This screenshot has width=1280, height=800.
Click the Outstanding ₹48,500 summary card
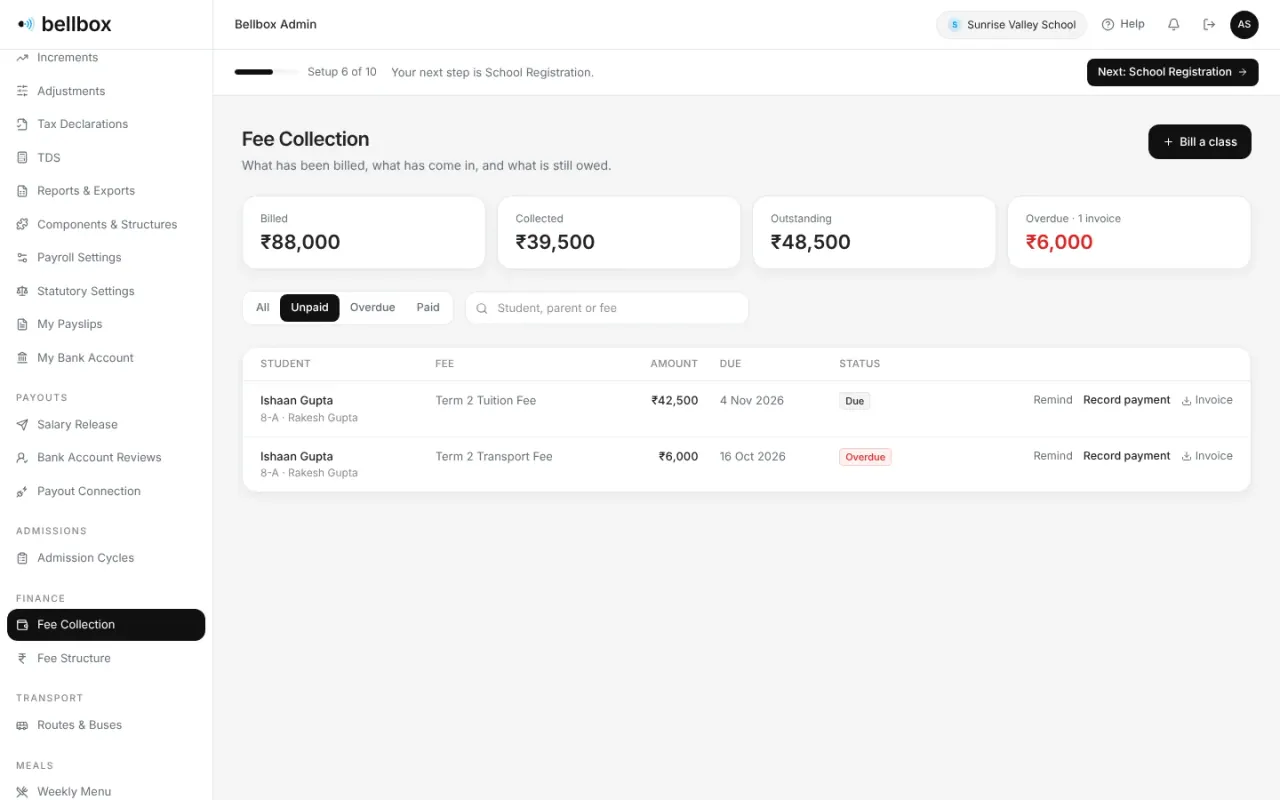coord(874,232)
